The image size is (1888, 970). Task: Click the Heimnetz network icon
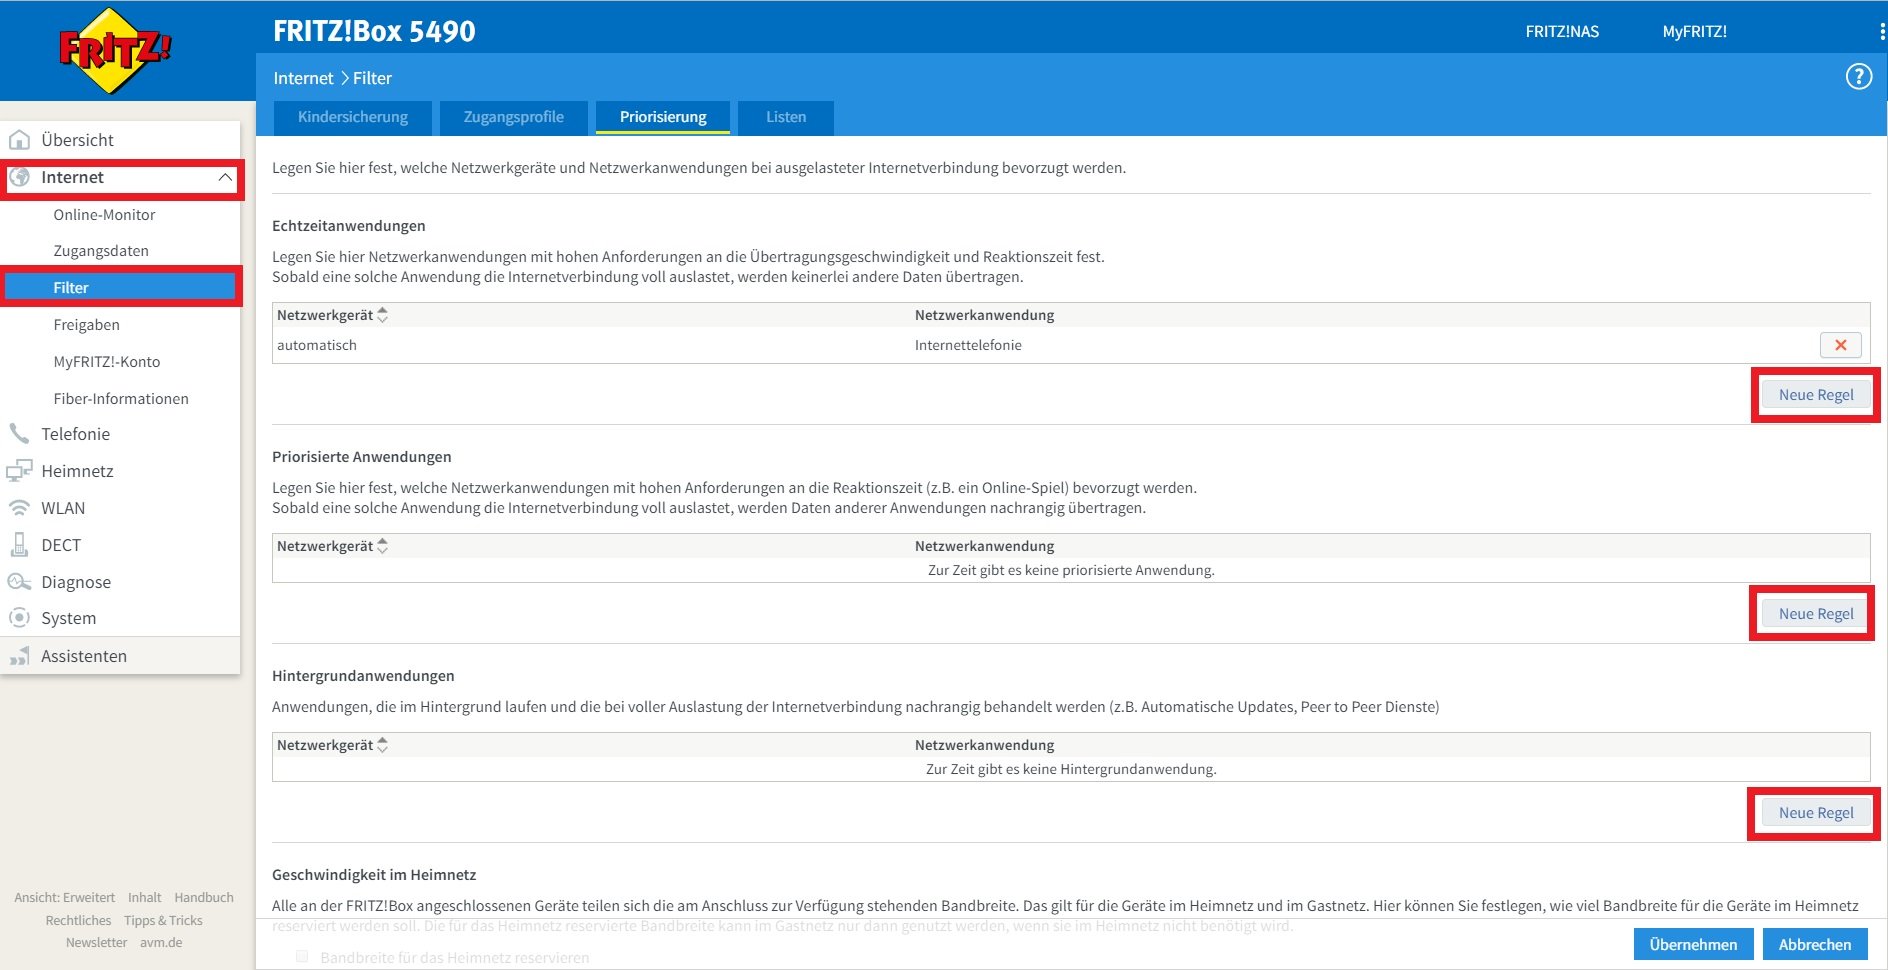pyautogui.click(x=19, y=471)
